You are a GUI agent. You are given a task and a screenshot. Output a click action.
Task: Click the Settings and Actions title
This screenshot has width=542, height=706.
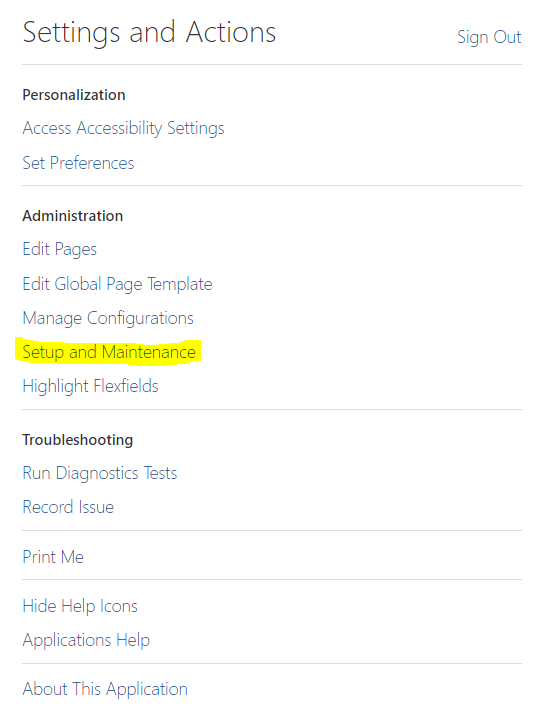tap(149, 32)
